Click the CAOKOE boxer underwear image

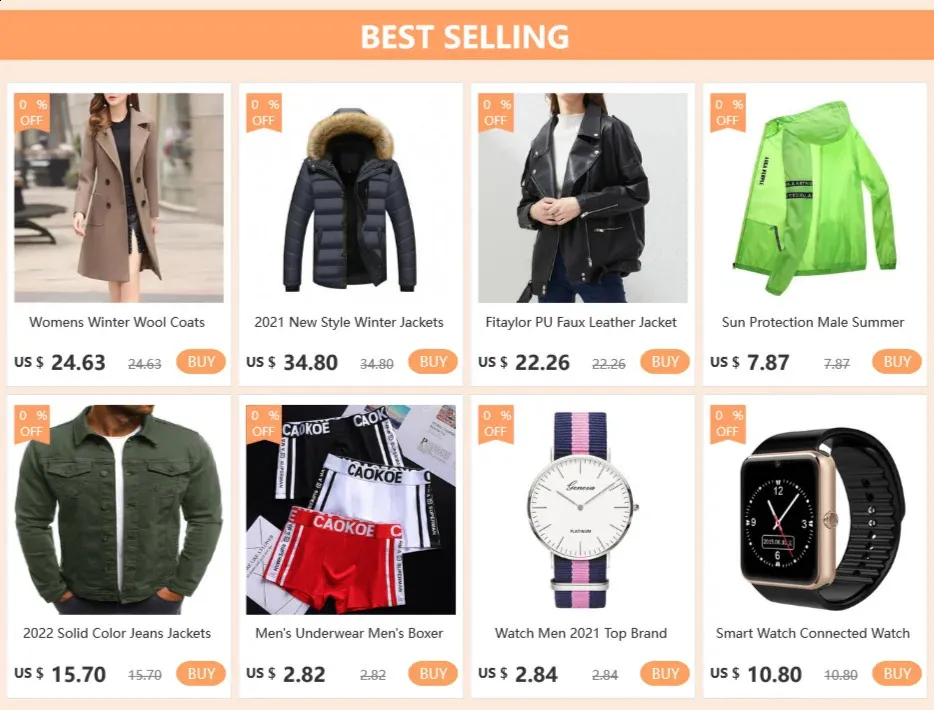click(350, 510)
